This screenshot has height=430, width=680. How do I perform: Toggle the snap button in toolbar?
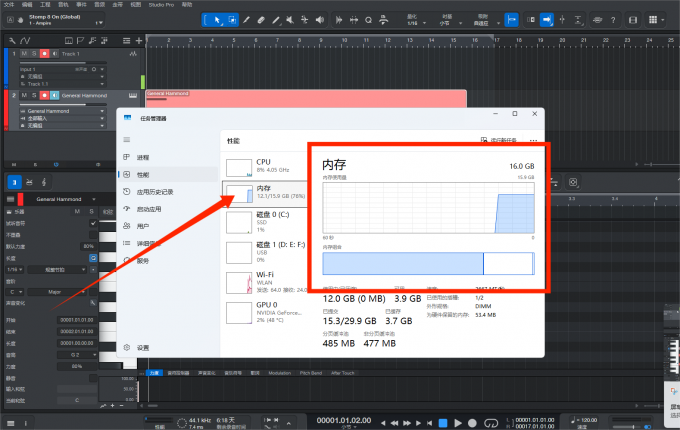pyautogui.click(x=512, y=20)
